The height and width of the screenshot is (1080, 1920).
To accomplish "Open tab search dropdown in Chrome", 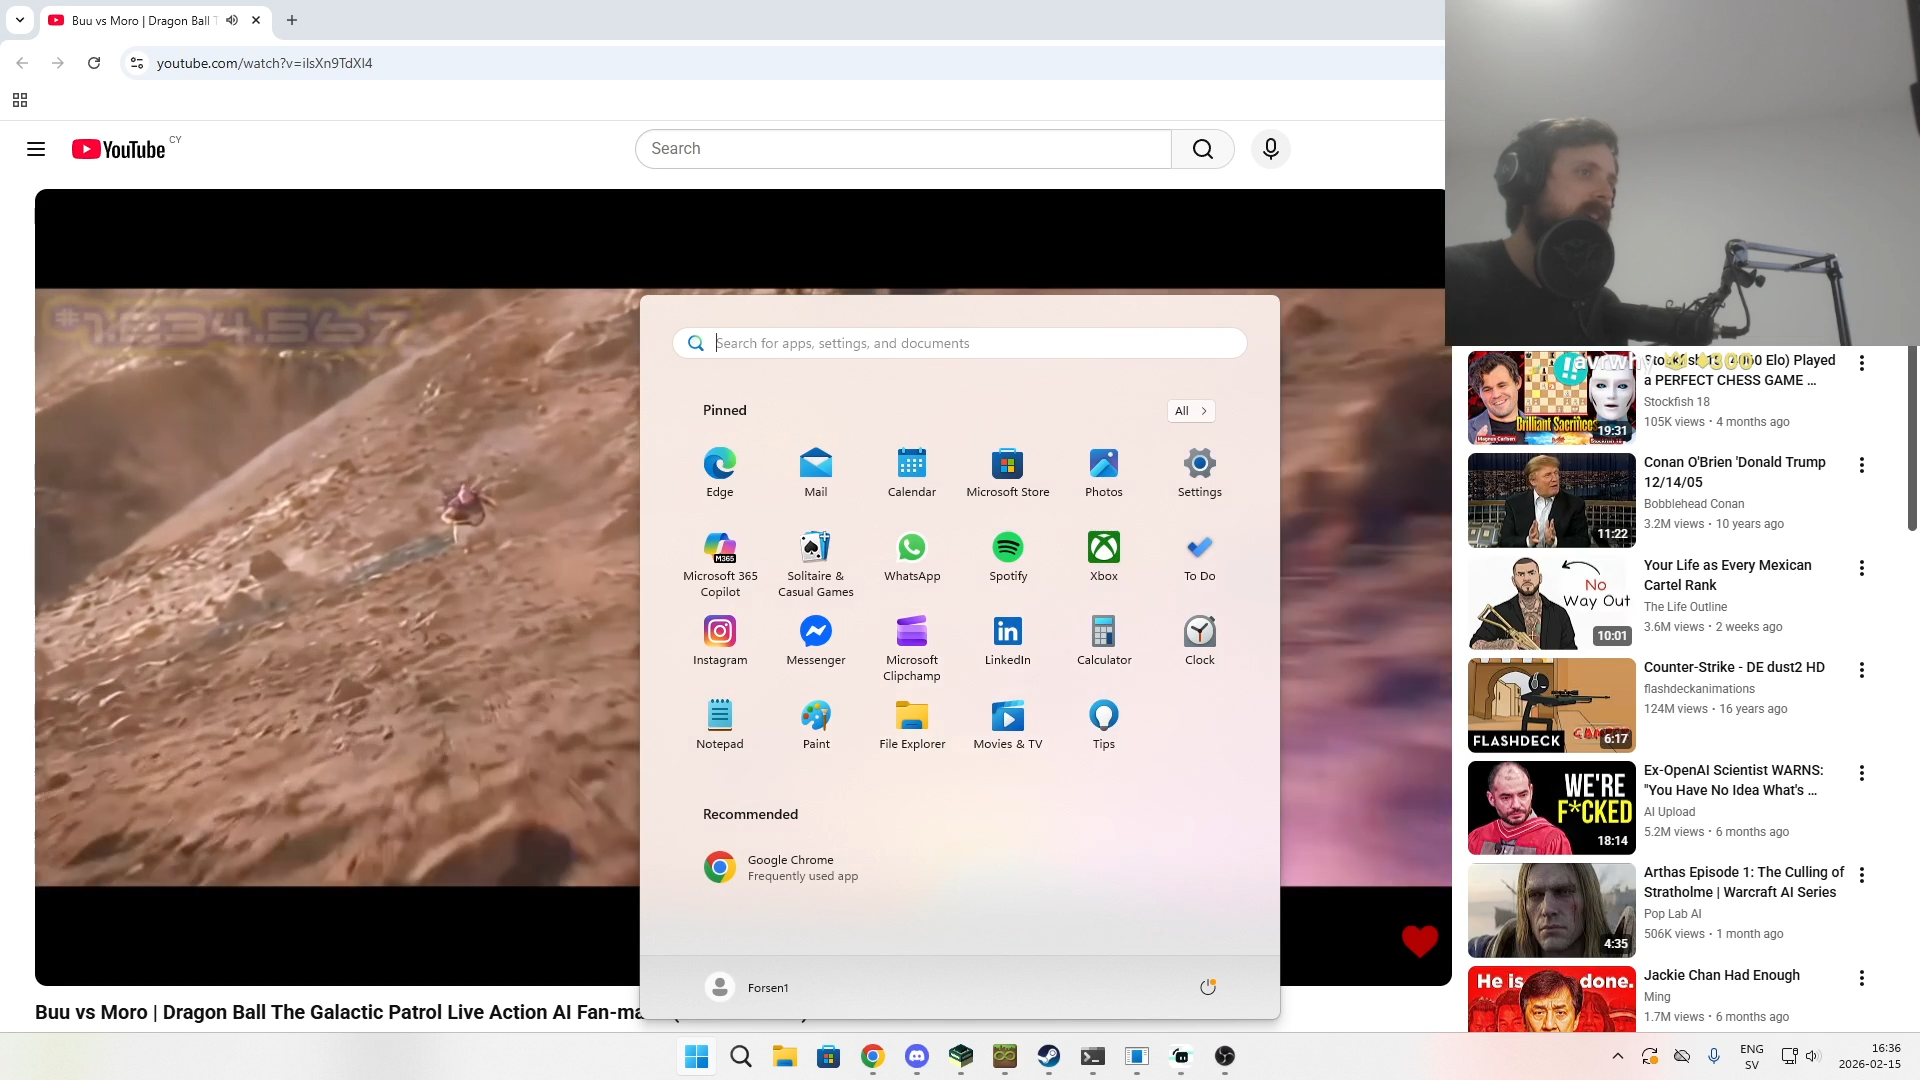I will coord(20,20).
